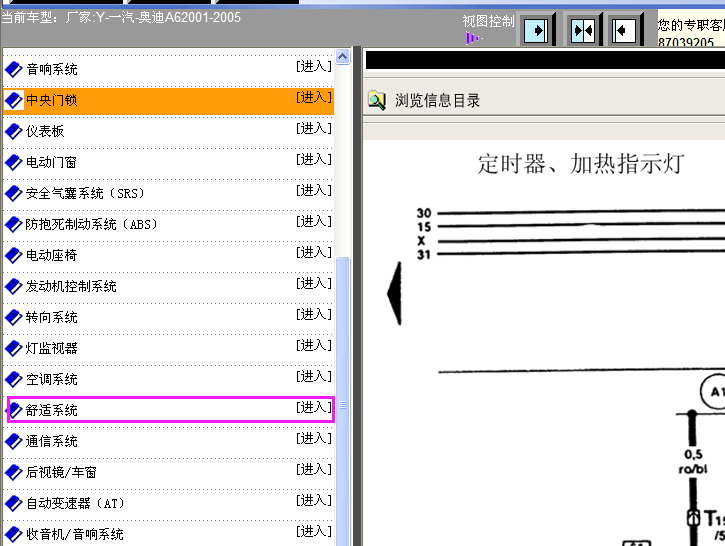725x546 pixels.
Task: Click the book icon beside 后视镜/车窗
Action: (x=13, y=472)
